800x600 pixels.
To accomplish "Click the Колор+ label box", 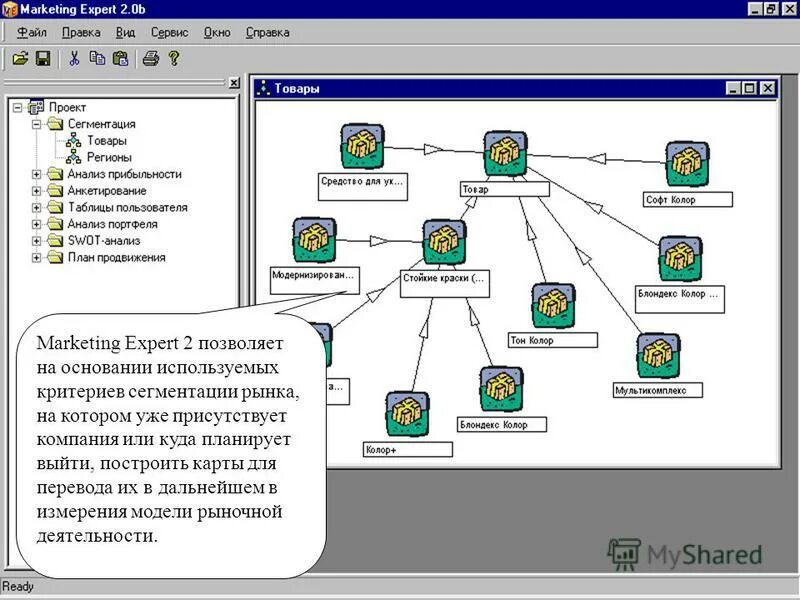I will pos(408,449).
